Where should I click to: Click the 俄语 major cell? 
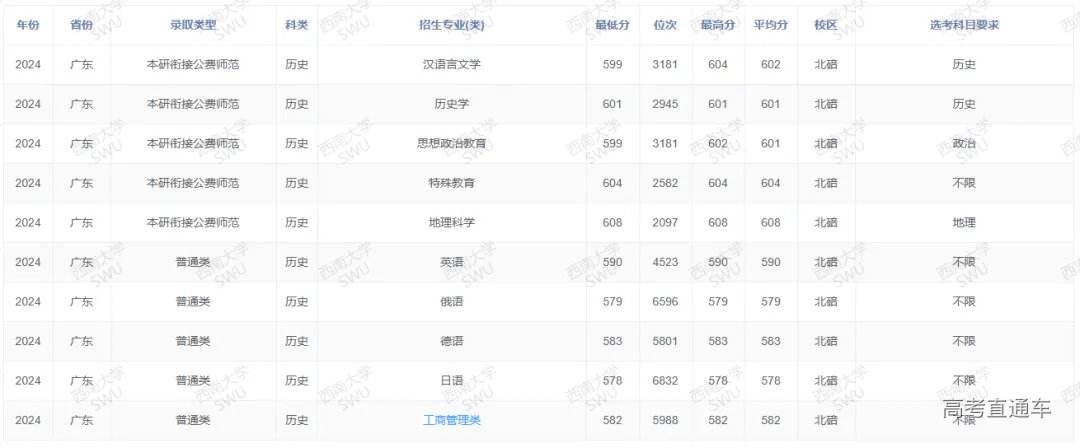[x=452, y=301]
